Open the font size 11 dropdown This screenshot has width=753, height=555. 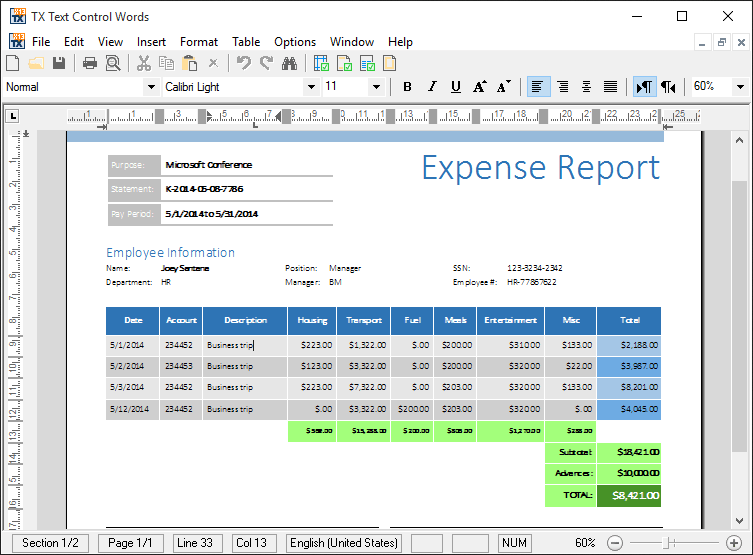pyautogui.click(x=376, y=87)
